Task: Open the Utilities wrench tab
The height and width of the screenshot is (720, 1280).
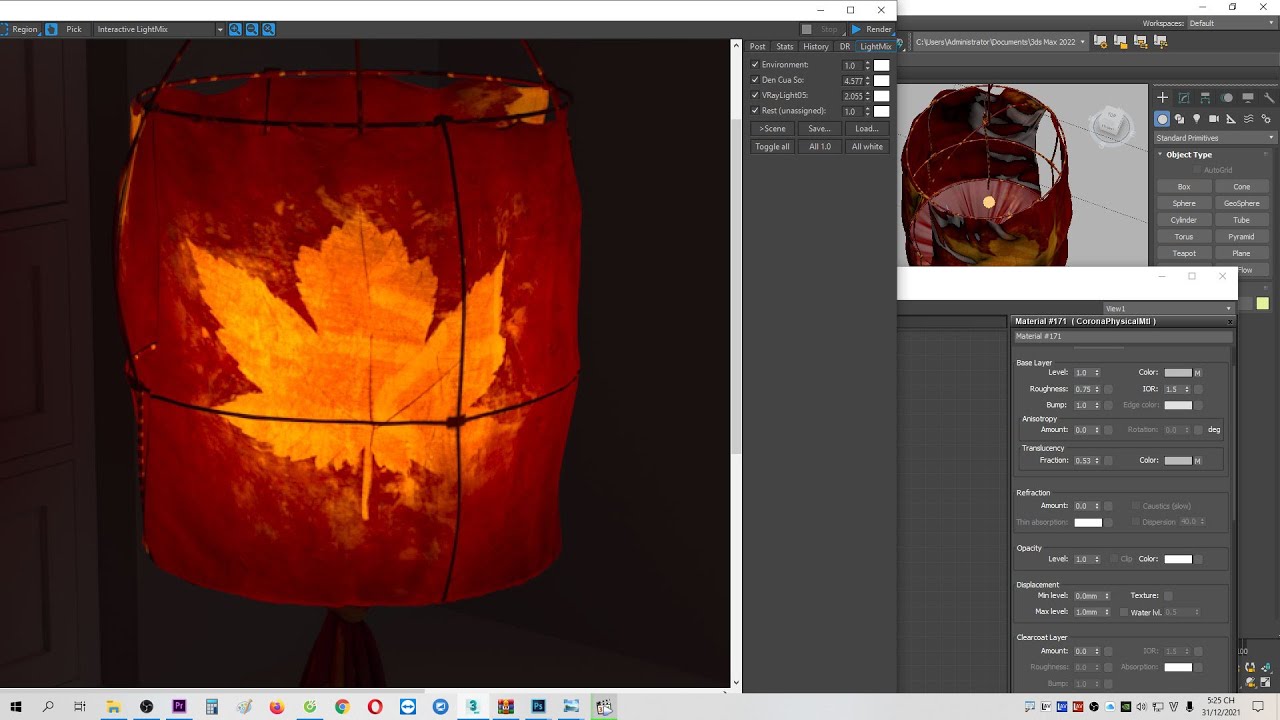Action: click(1269, 97)
